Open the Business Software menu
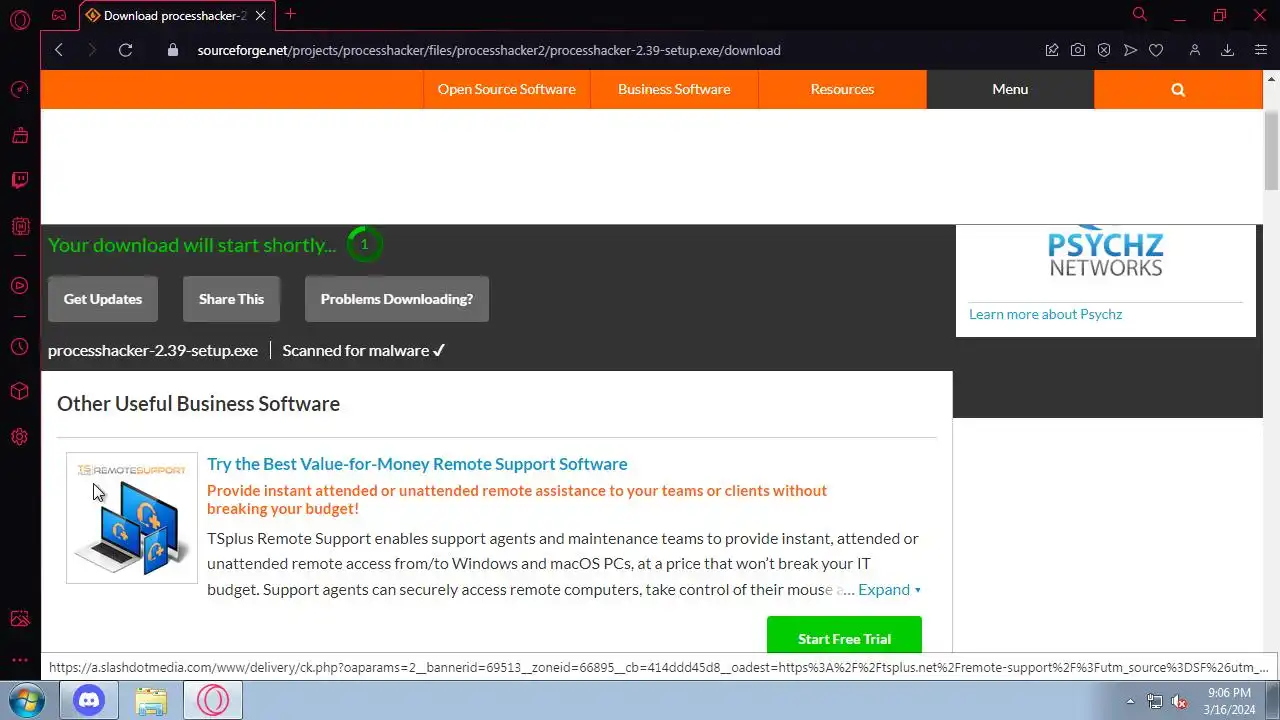This screenshot has height=720, width=1280. tap(674, 89)
